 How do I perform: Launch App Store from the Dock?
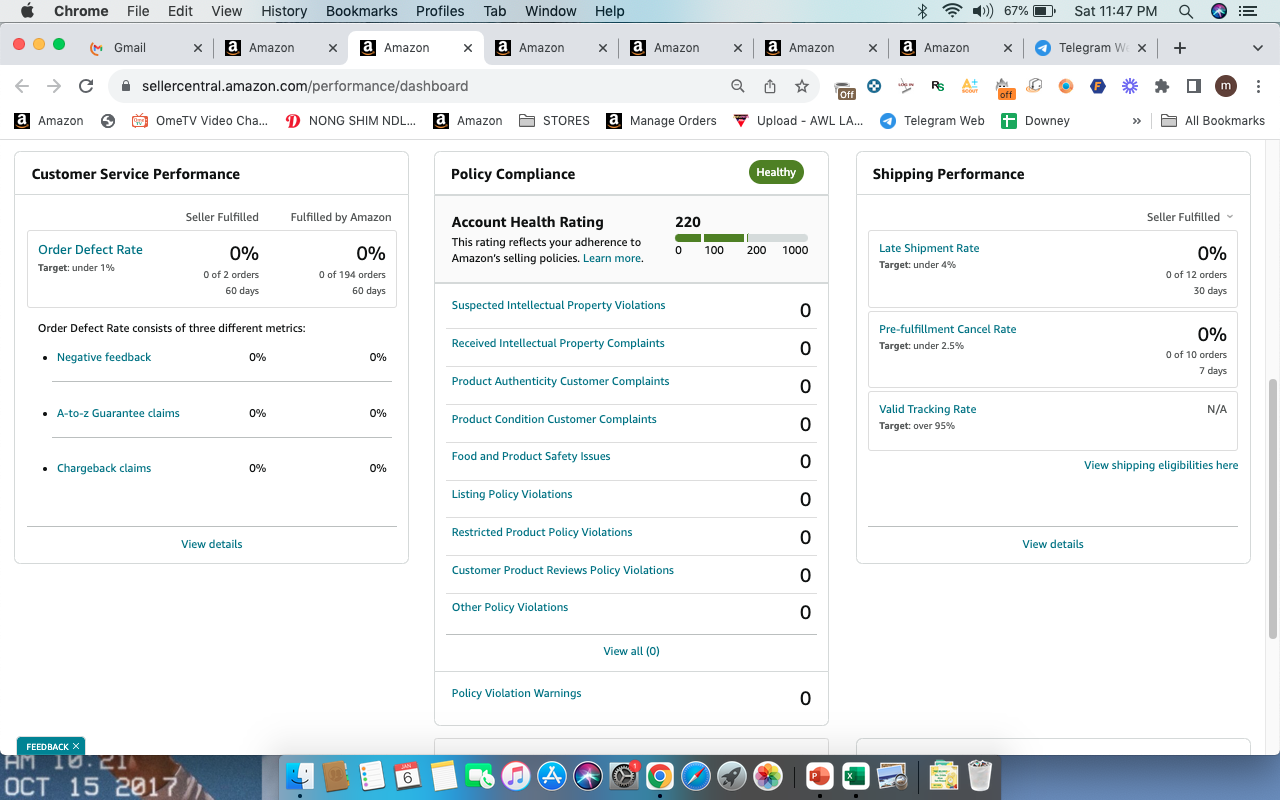point(552,775)
